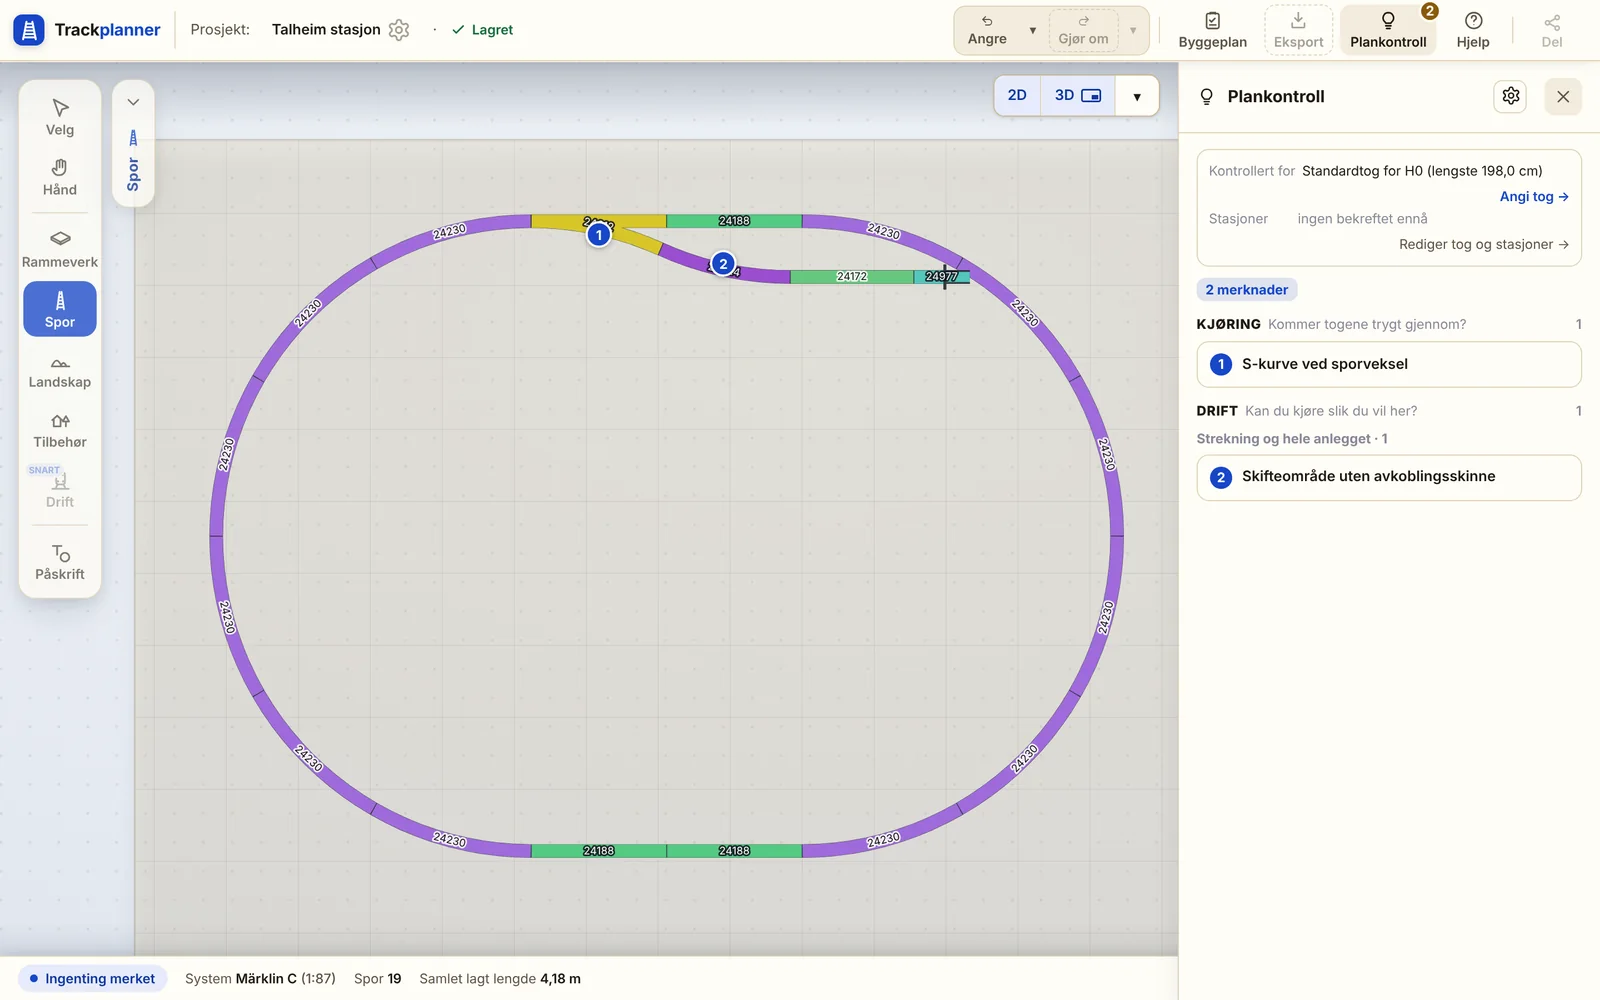Click the Eksport button

(1298, 30)
